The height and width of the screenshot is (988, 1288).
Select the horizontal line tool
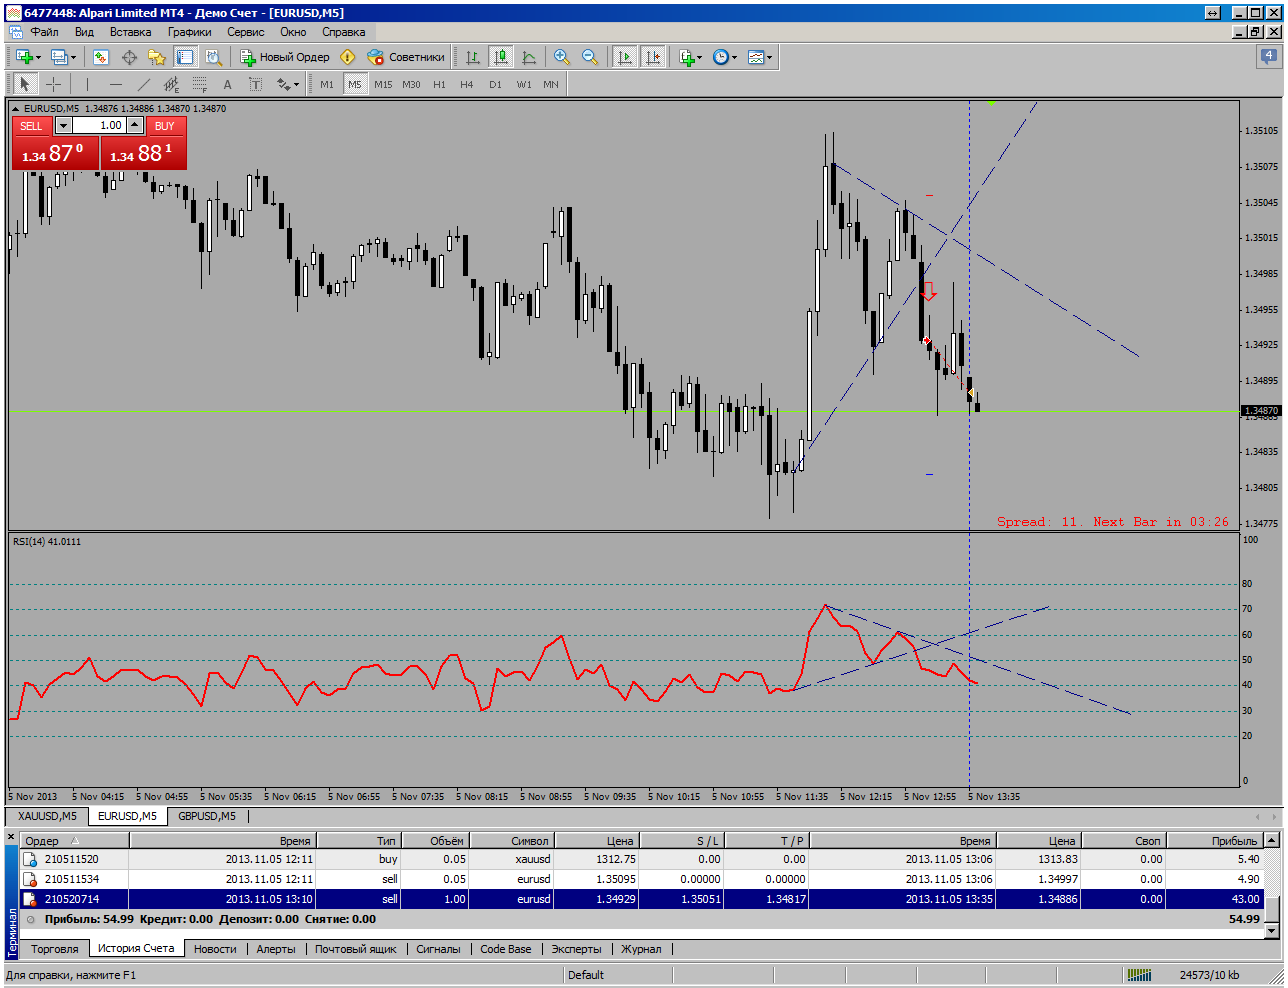click(x=115, y=84)
